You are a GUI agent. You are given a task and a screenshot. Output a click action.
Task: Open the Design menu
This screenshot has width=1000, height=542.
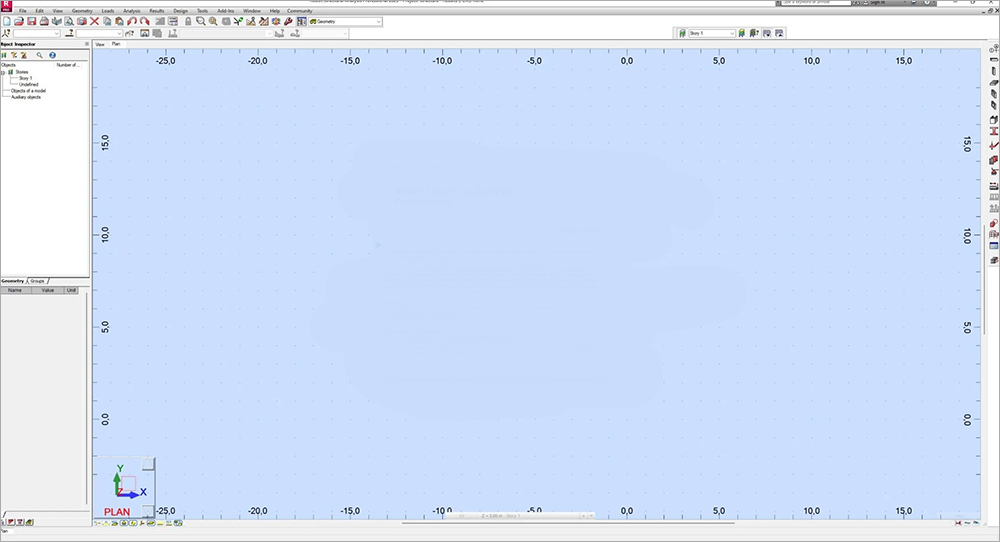pos(180,11)
